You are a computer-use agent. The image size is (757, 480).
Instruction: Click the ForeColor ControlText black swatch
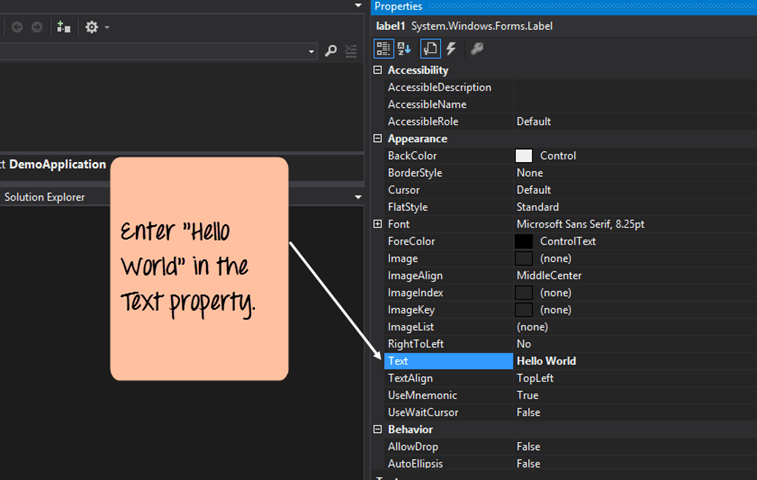524,241
